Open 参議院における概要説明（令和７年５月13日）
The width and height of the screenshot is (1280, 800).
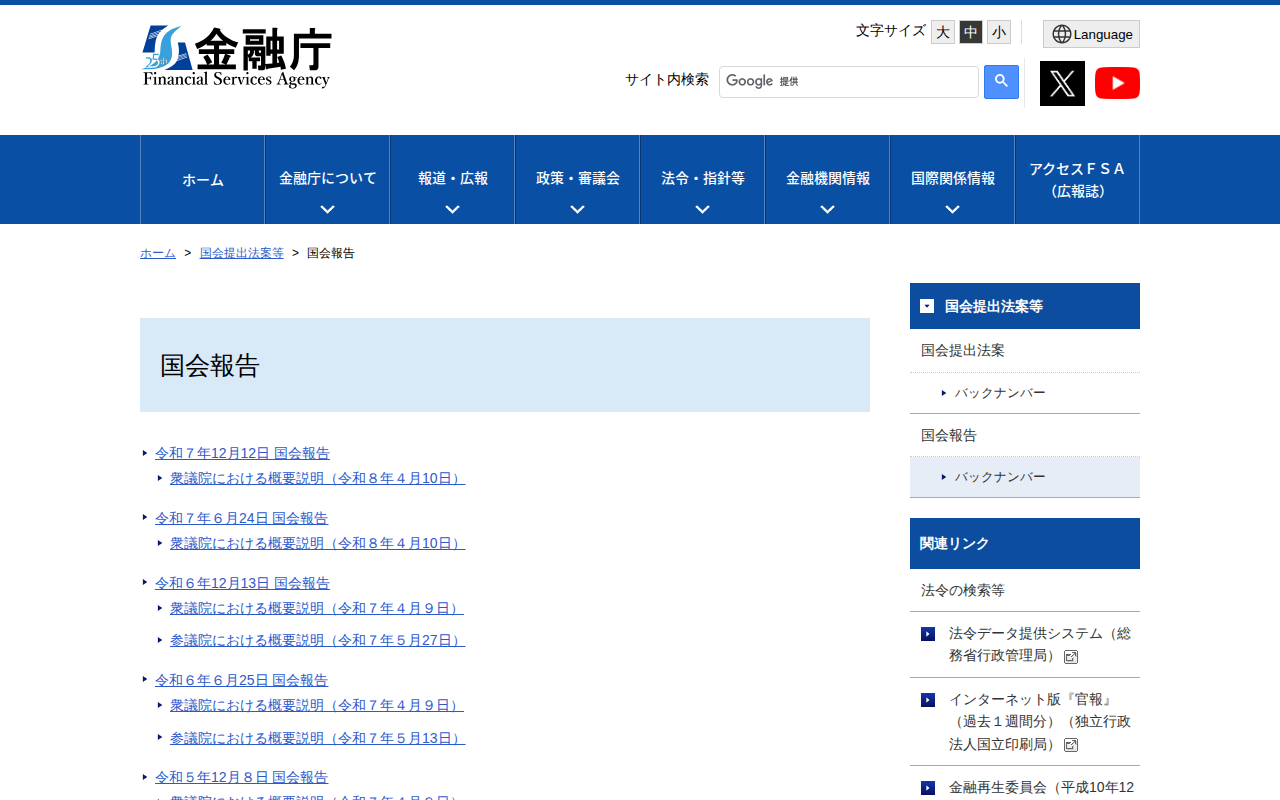click(317, 738)
